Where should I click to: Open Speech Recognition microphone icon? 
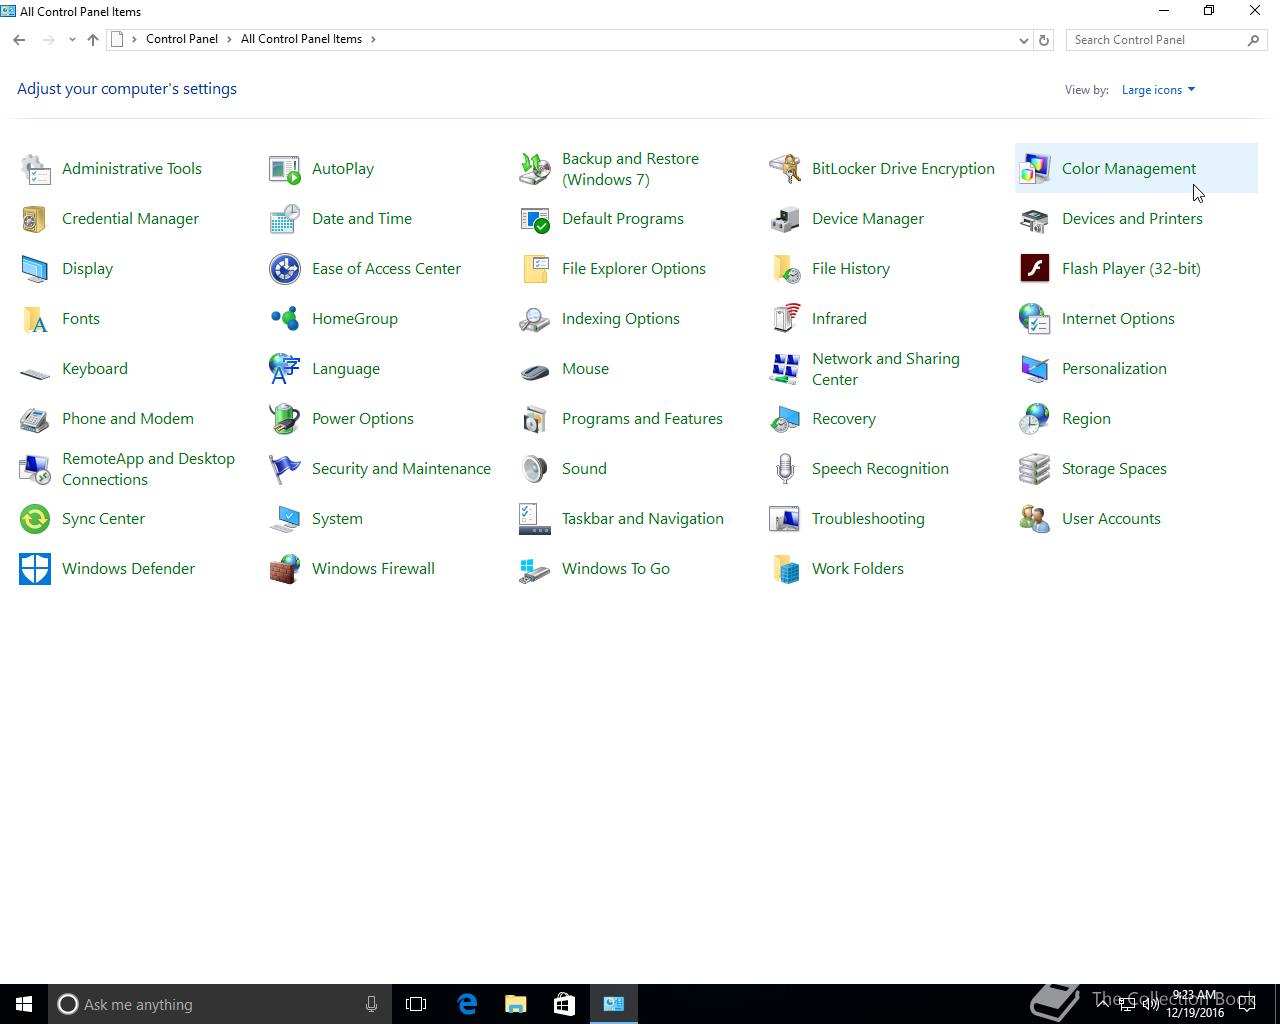[x=785, y=469]
